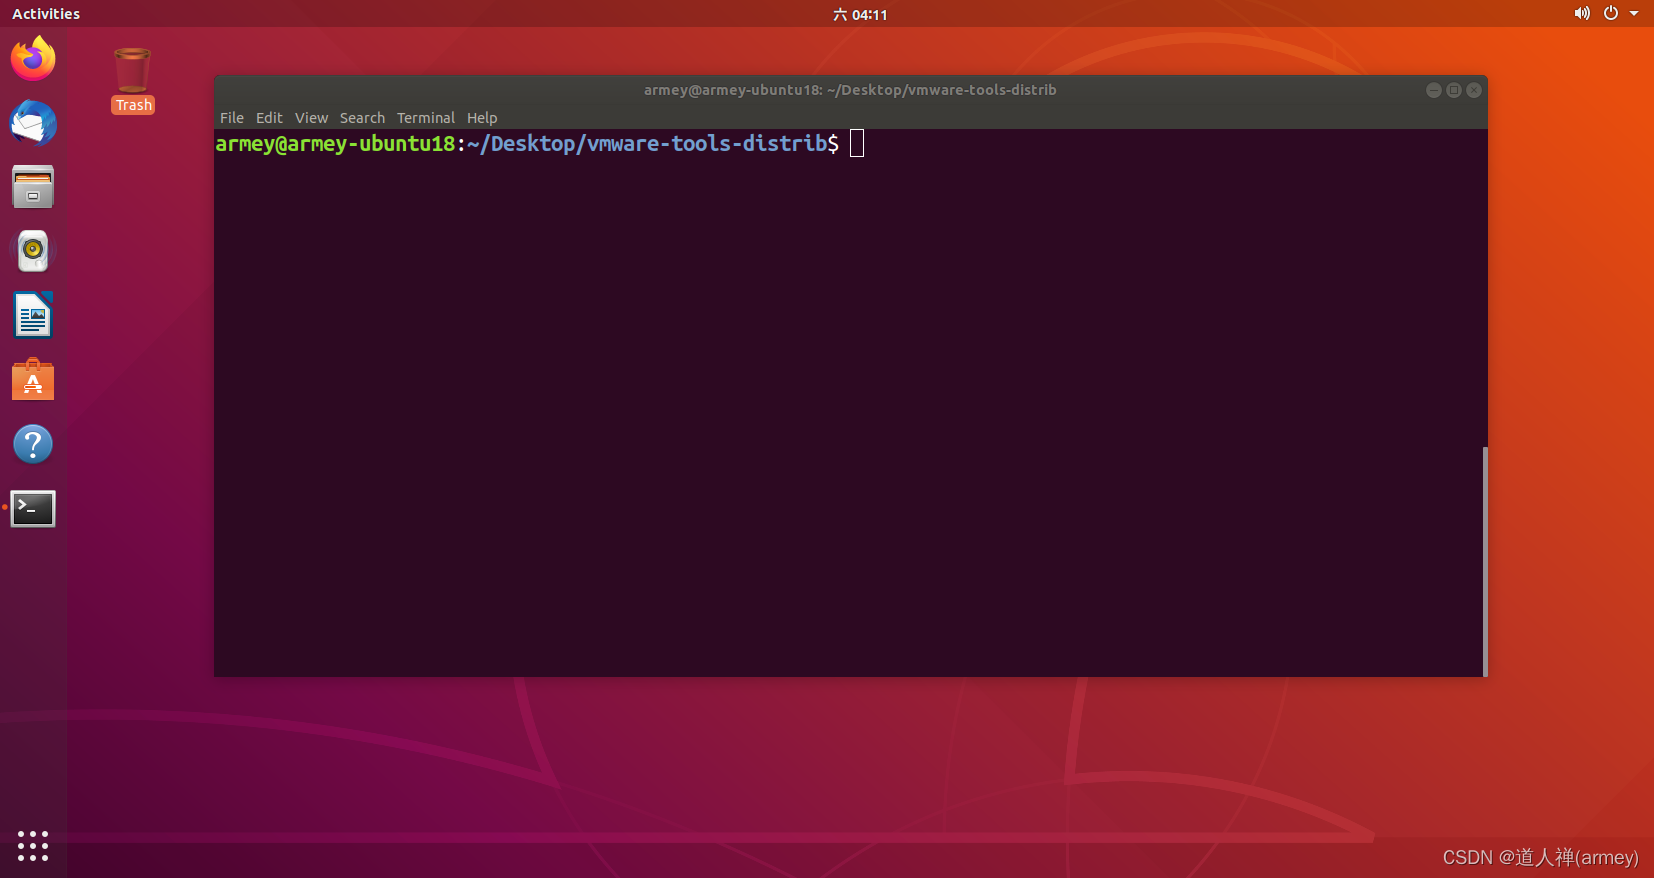Open the Activities overview
Screen dimensions: 1654x878
(x=46, y=14)
